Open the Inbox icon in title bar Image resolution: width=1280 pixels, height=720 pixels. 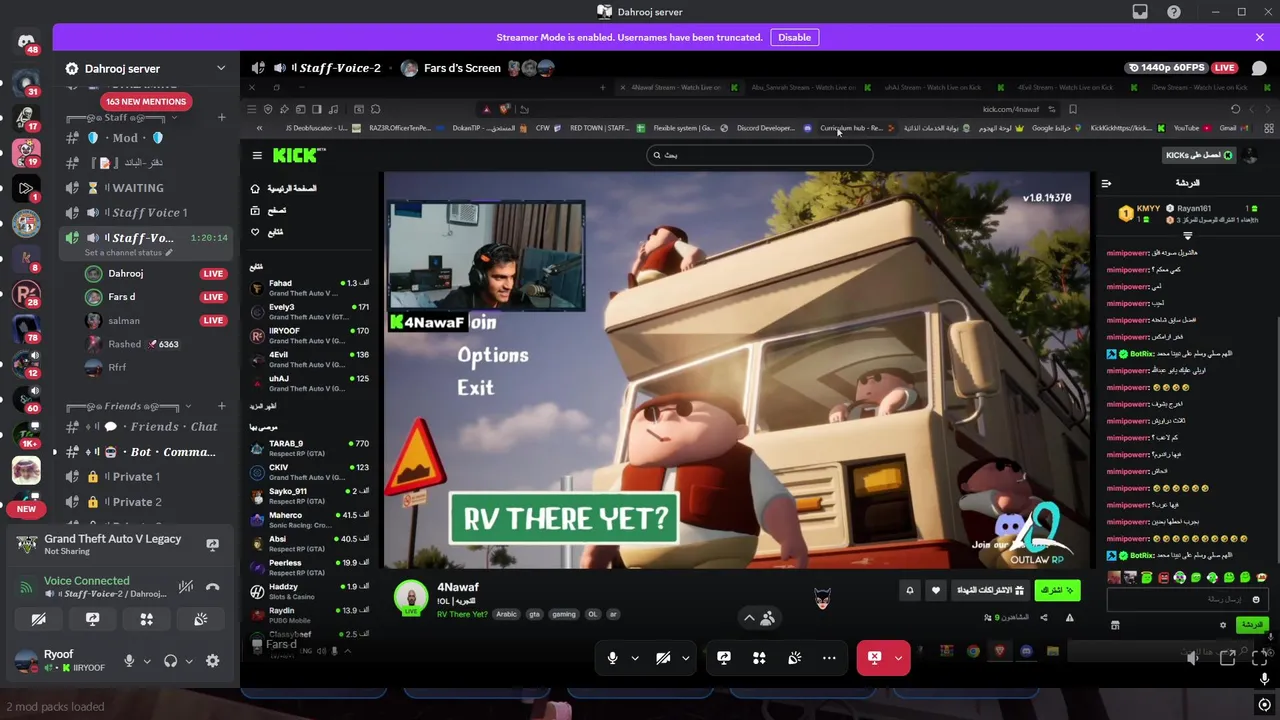1139,12
